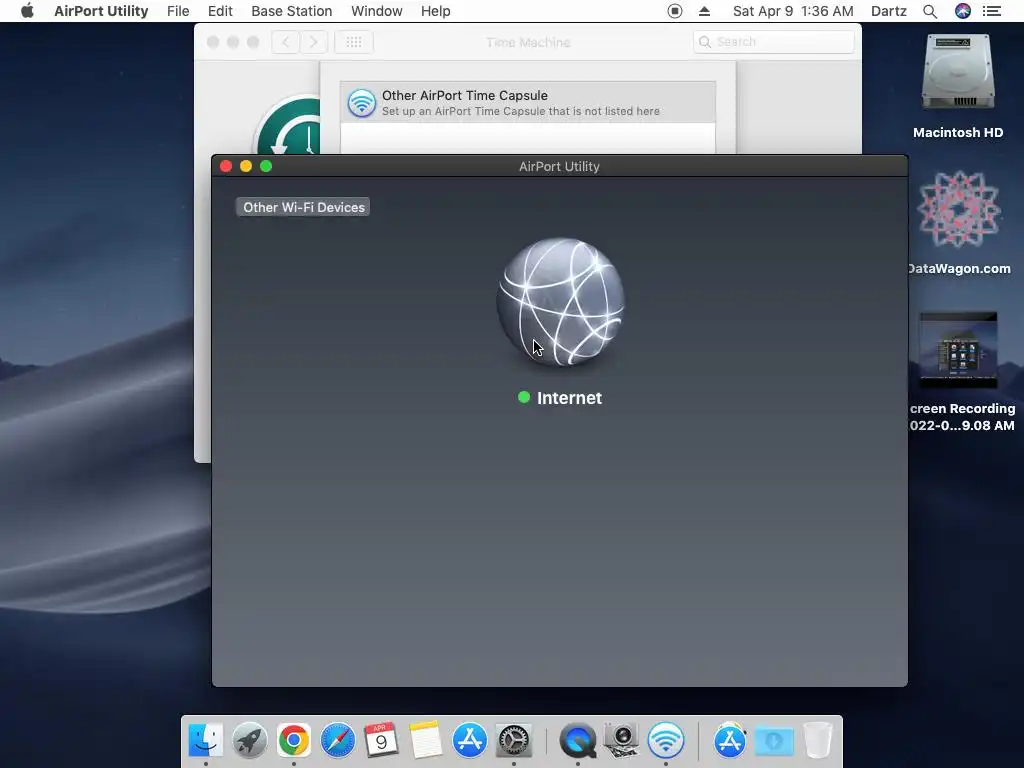Go forward in the Time Machine window
The image size is (1024, 768).
click(313, 42)
